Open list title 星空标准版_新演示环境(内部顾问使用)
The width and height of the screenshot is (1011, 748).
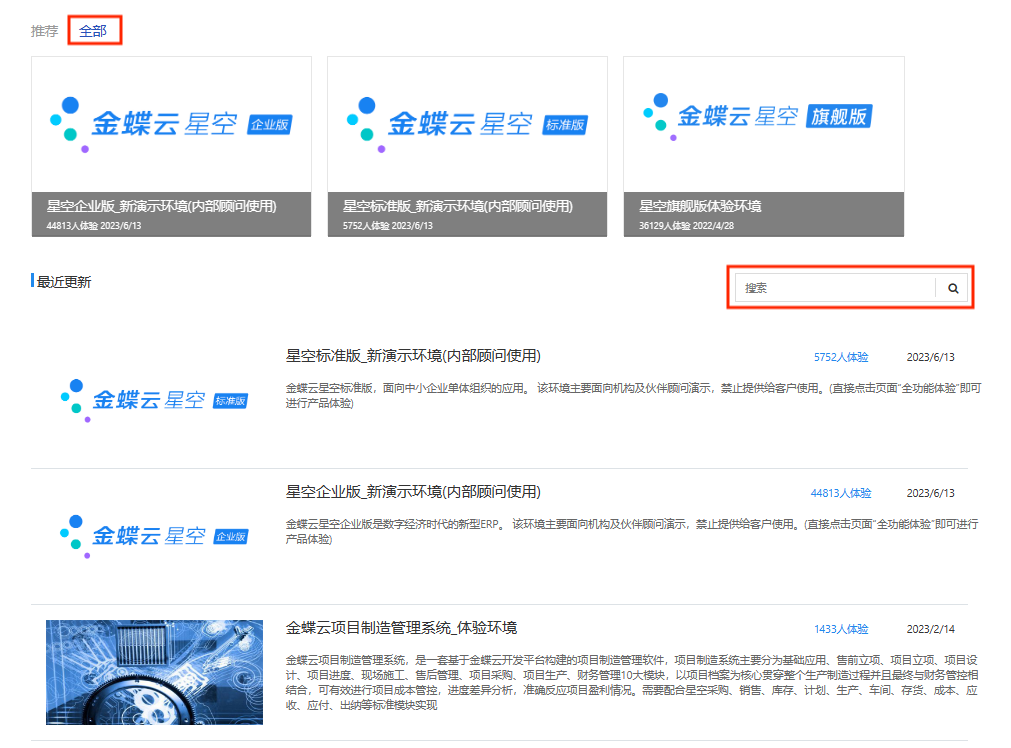click(413, 356)
